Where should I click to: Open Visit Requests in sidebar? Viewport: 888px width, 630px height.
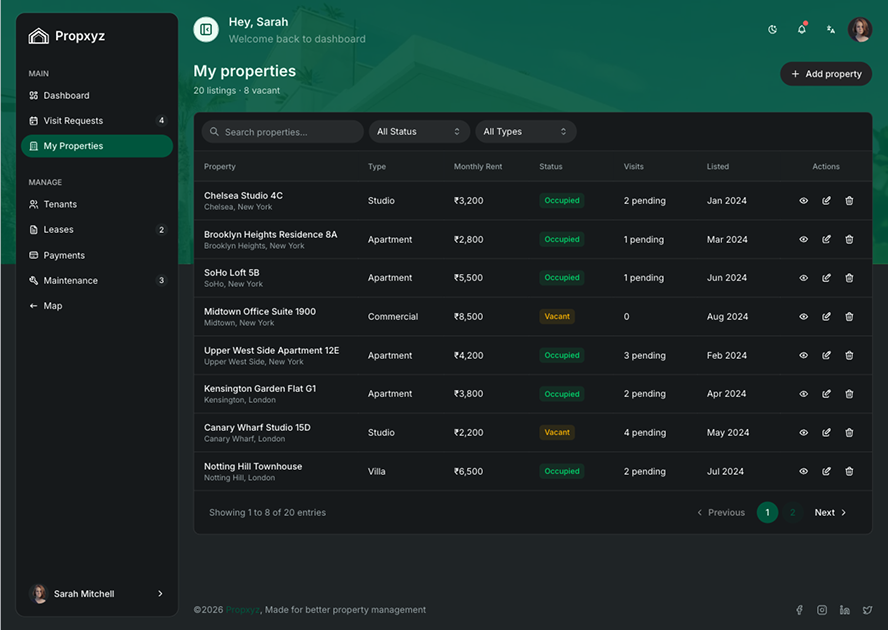coord(97,121)
